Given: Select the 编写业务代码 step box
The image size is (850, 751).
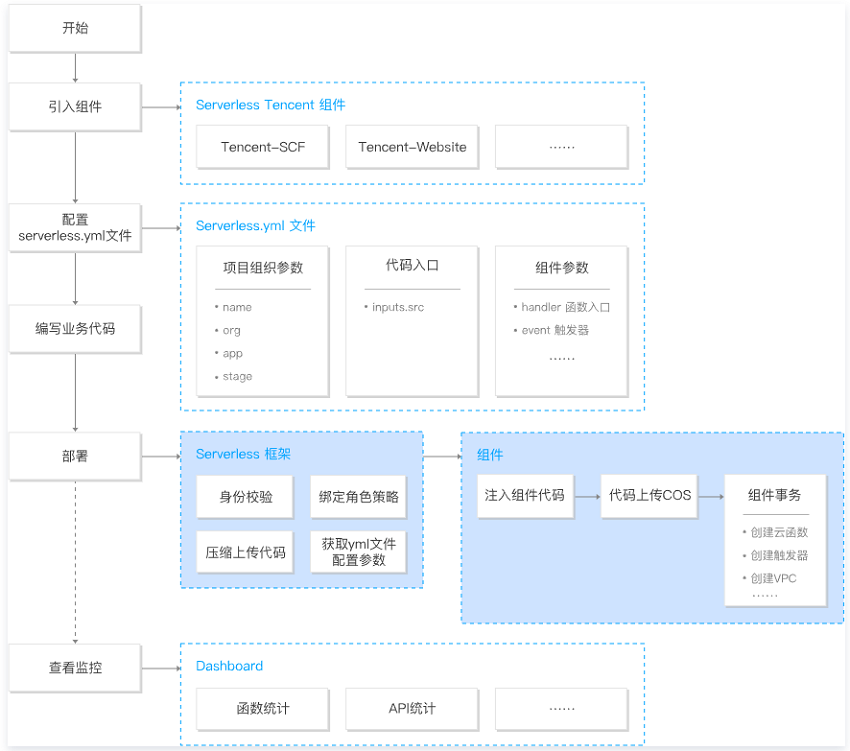Looking at the screenshot, I should [x=75, y=329].
